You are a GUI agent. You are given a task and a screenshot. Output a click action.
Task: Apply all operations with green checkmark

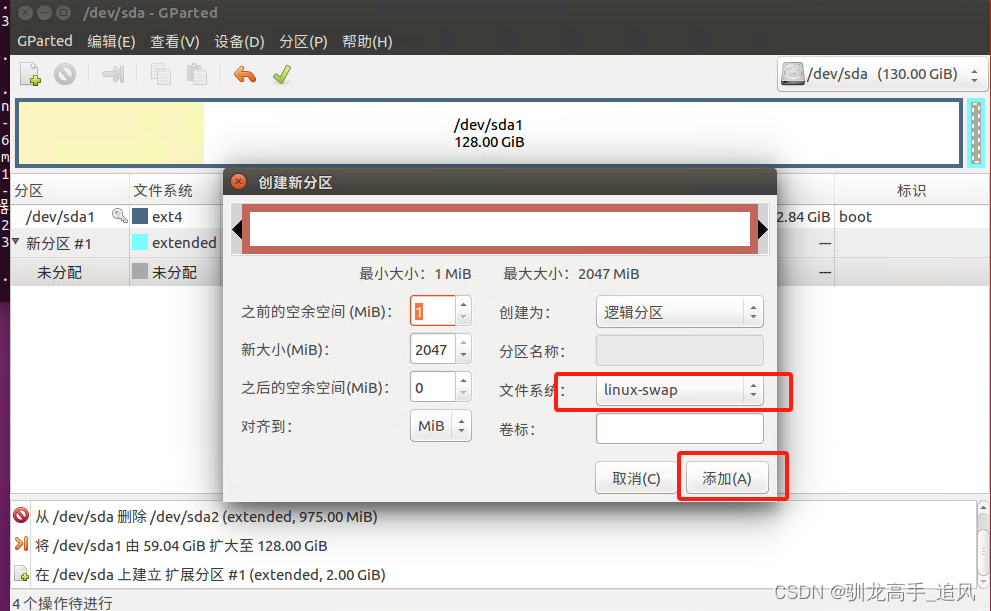(x=282, y=75)
